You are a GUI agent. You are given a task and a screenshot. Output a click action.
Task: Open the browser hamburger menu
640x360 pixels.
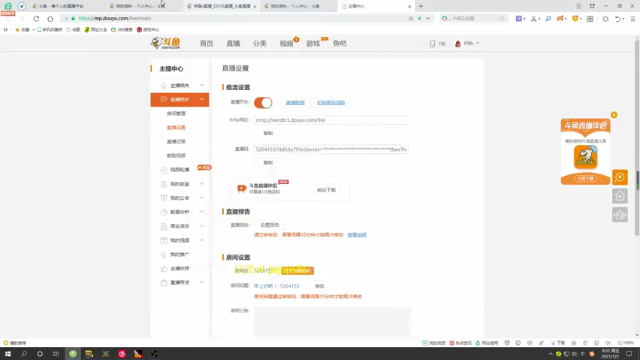click(x=633, y=19)
